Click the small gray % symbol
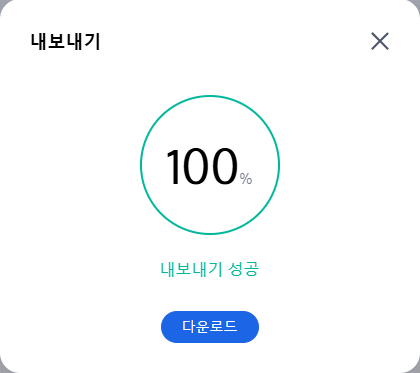Screen dimensions: 420x373 (246, 179)
